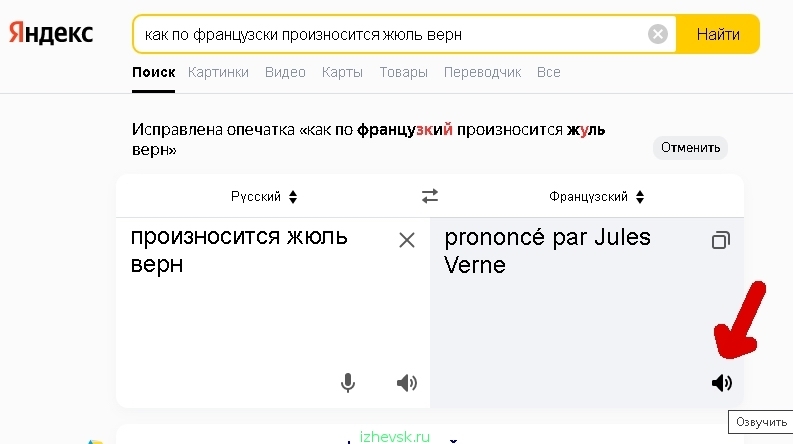The width and height of the screenshot is (793, 444).
Task: Copy the French translation to clipboard
Action: [x=721, y=240]
